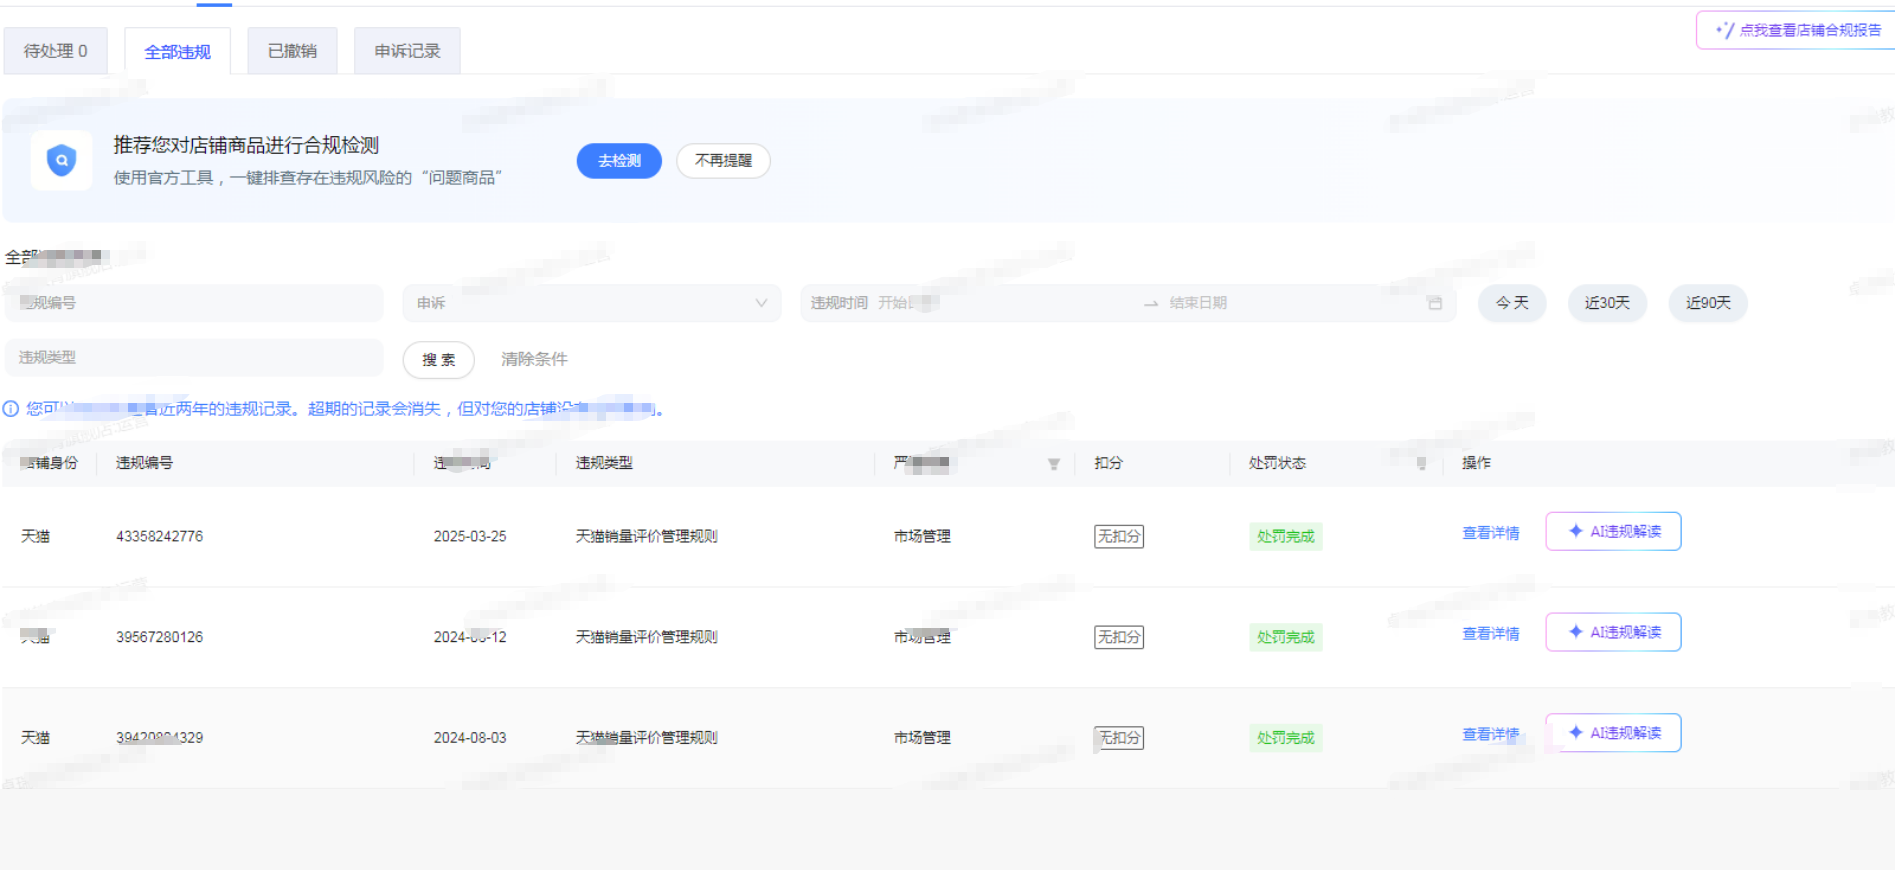Click the shield compliance check icon

pyautogui.click(x=61, y=160)
